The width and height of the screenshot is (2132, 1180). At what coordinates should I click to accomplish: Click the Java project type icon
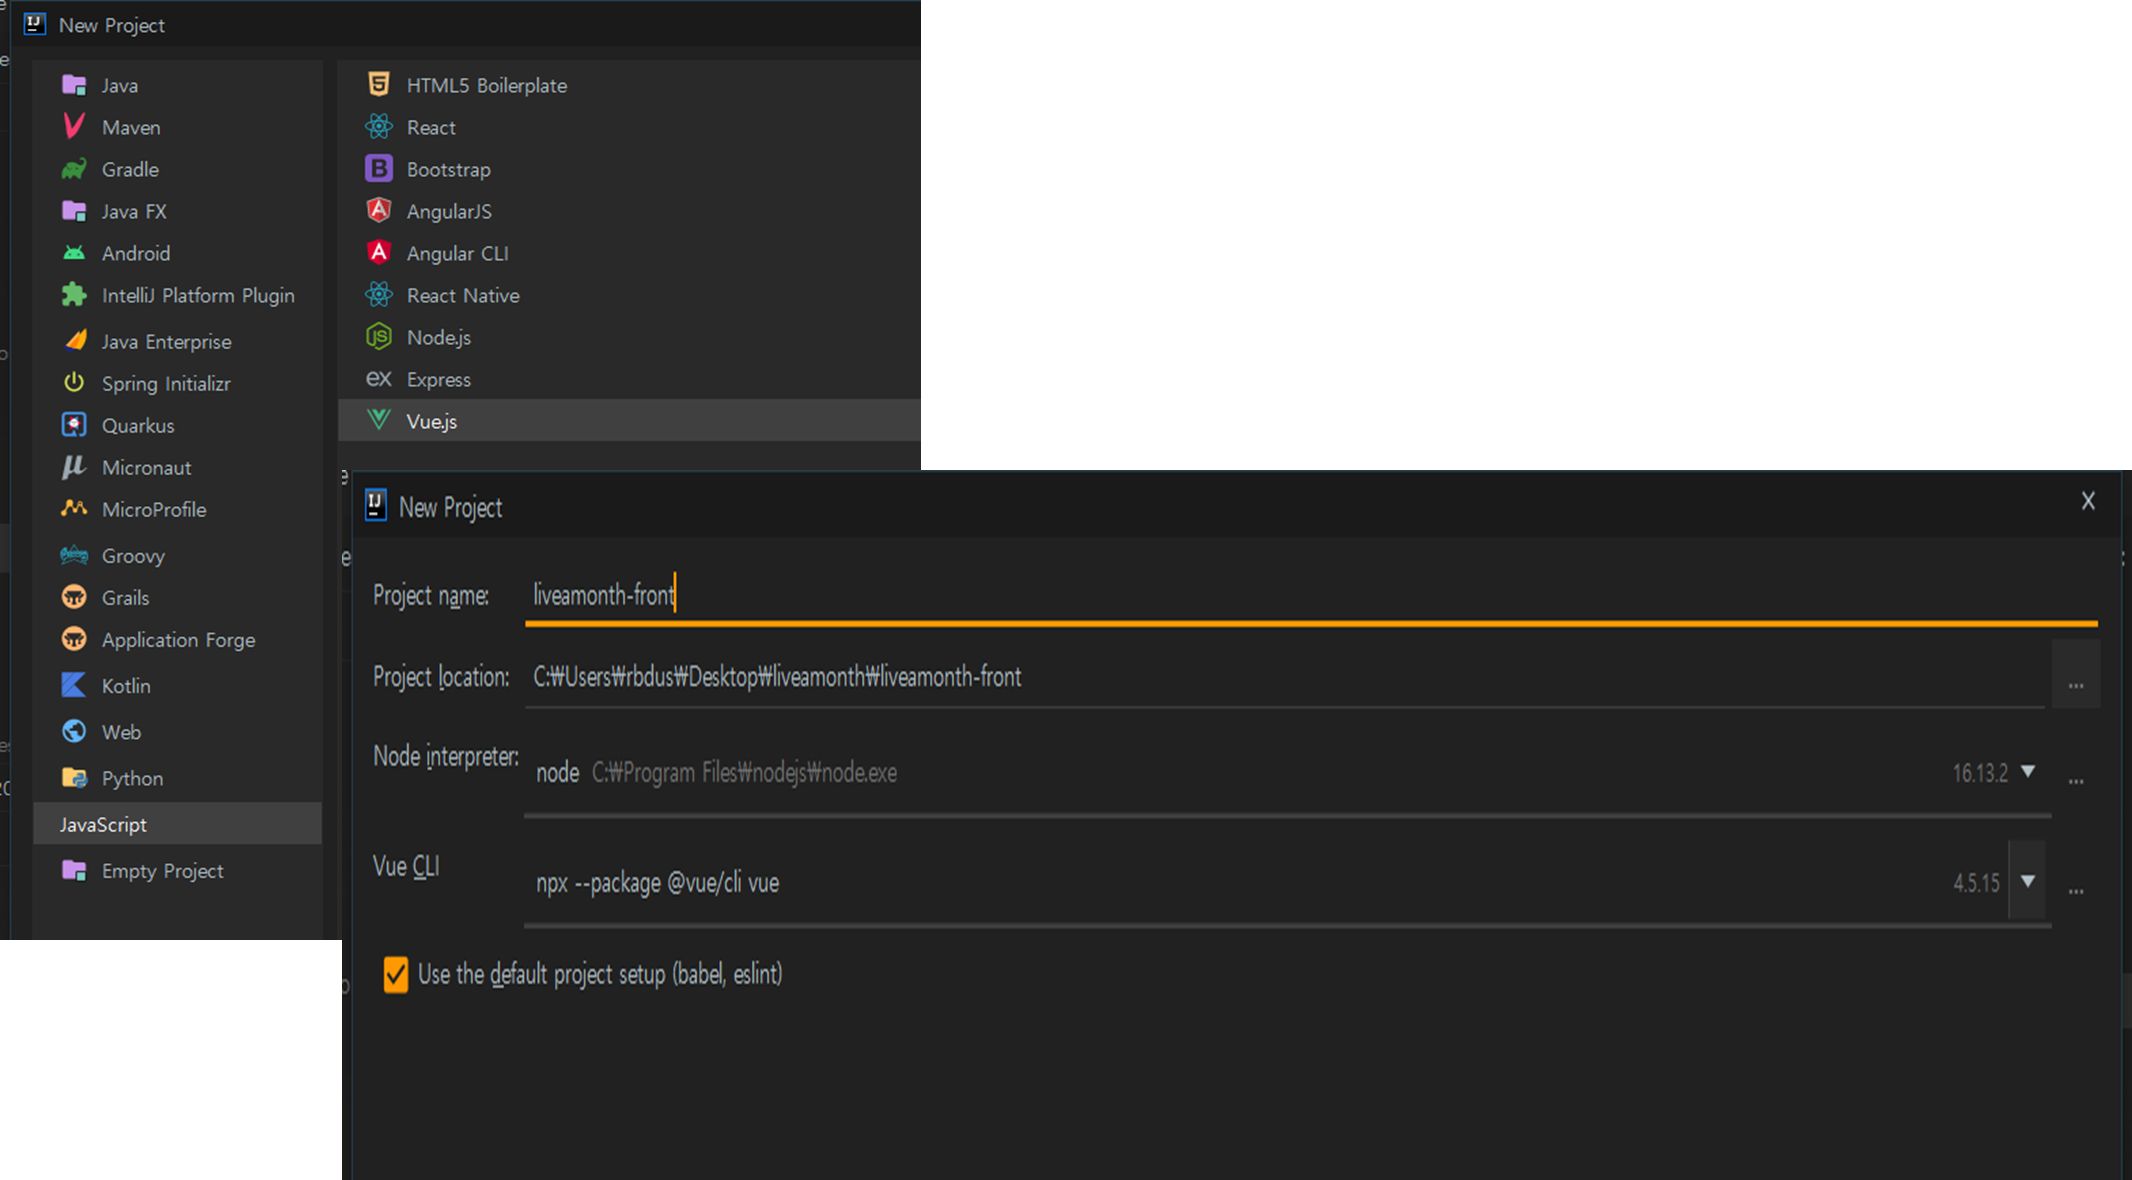74,85
